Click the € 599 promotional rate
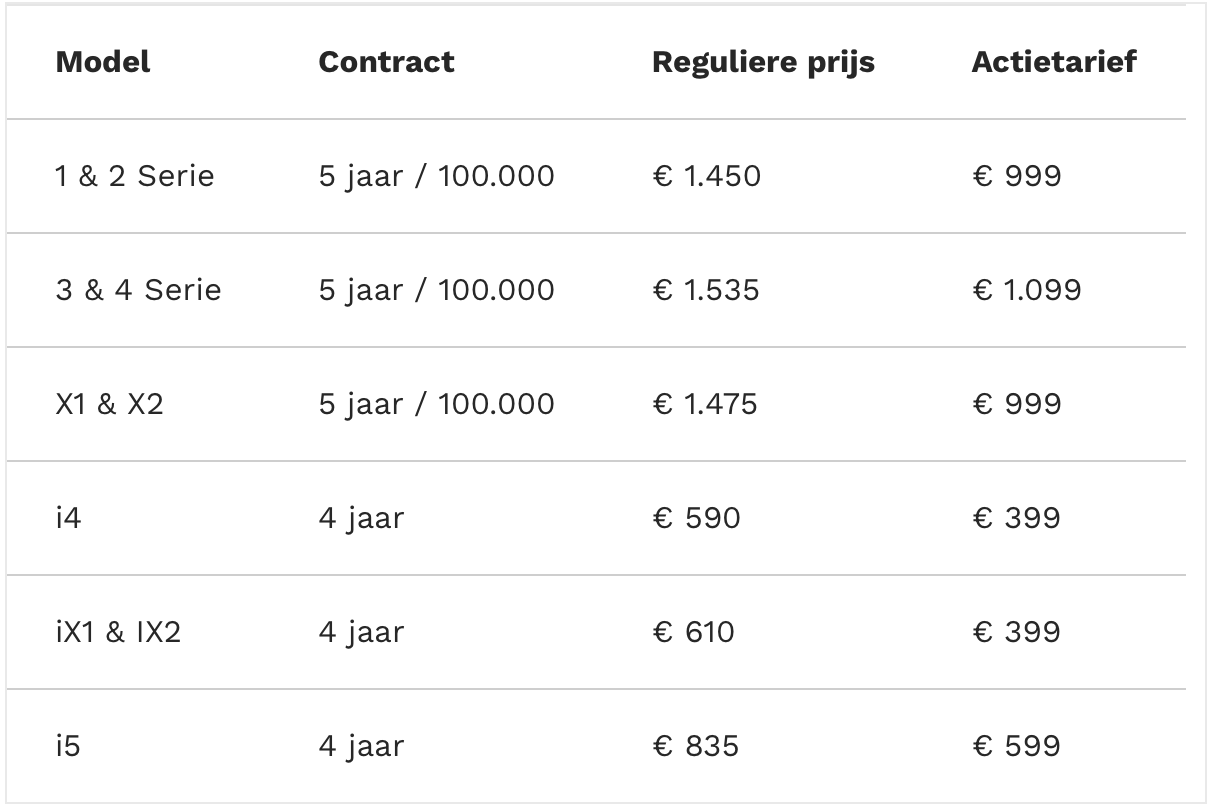Viewport: 1210px width, 807px height. [1016, 746]
